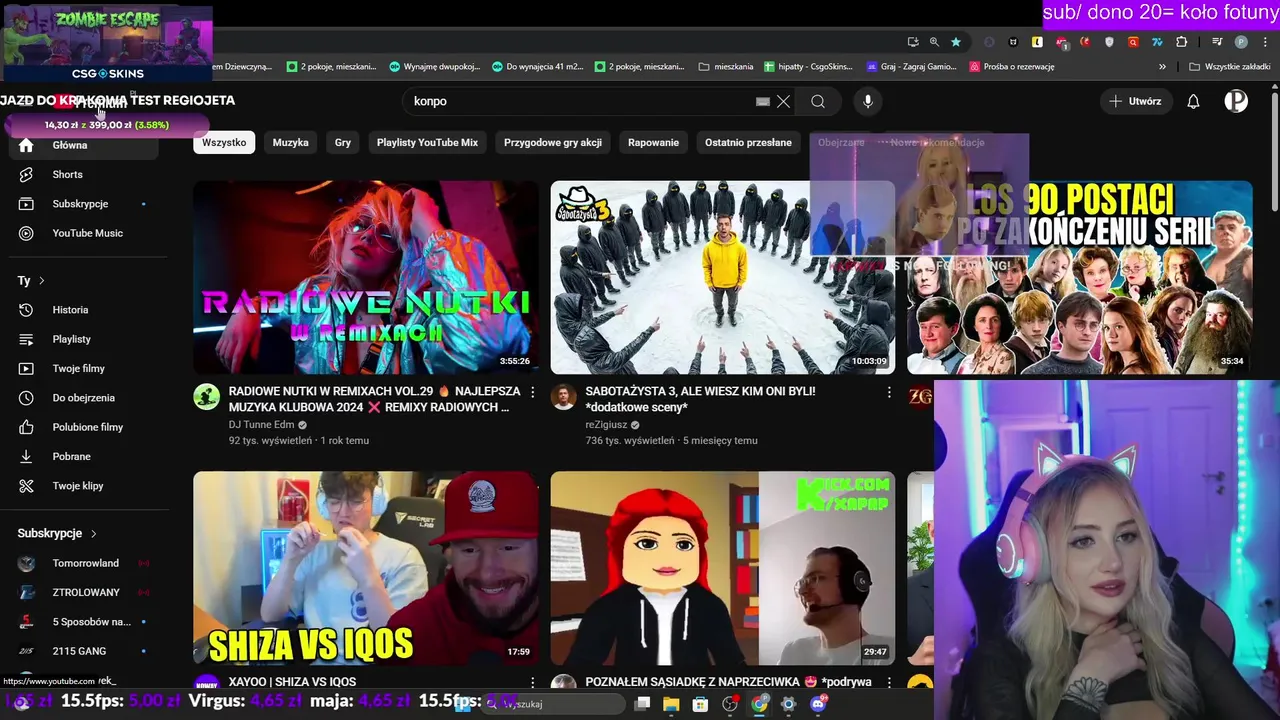Viewport: 1280px width, 720px height.
Task: Open Do obejrzenia watch later list
Action: pyautogui.click(x=84, y=398)
